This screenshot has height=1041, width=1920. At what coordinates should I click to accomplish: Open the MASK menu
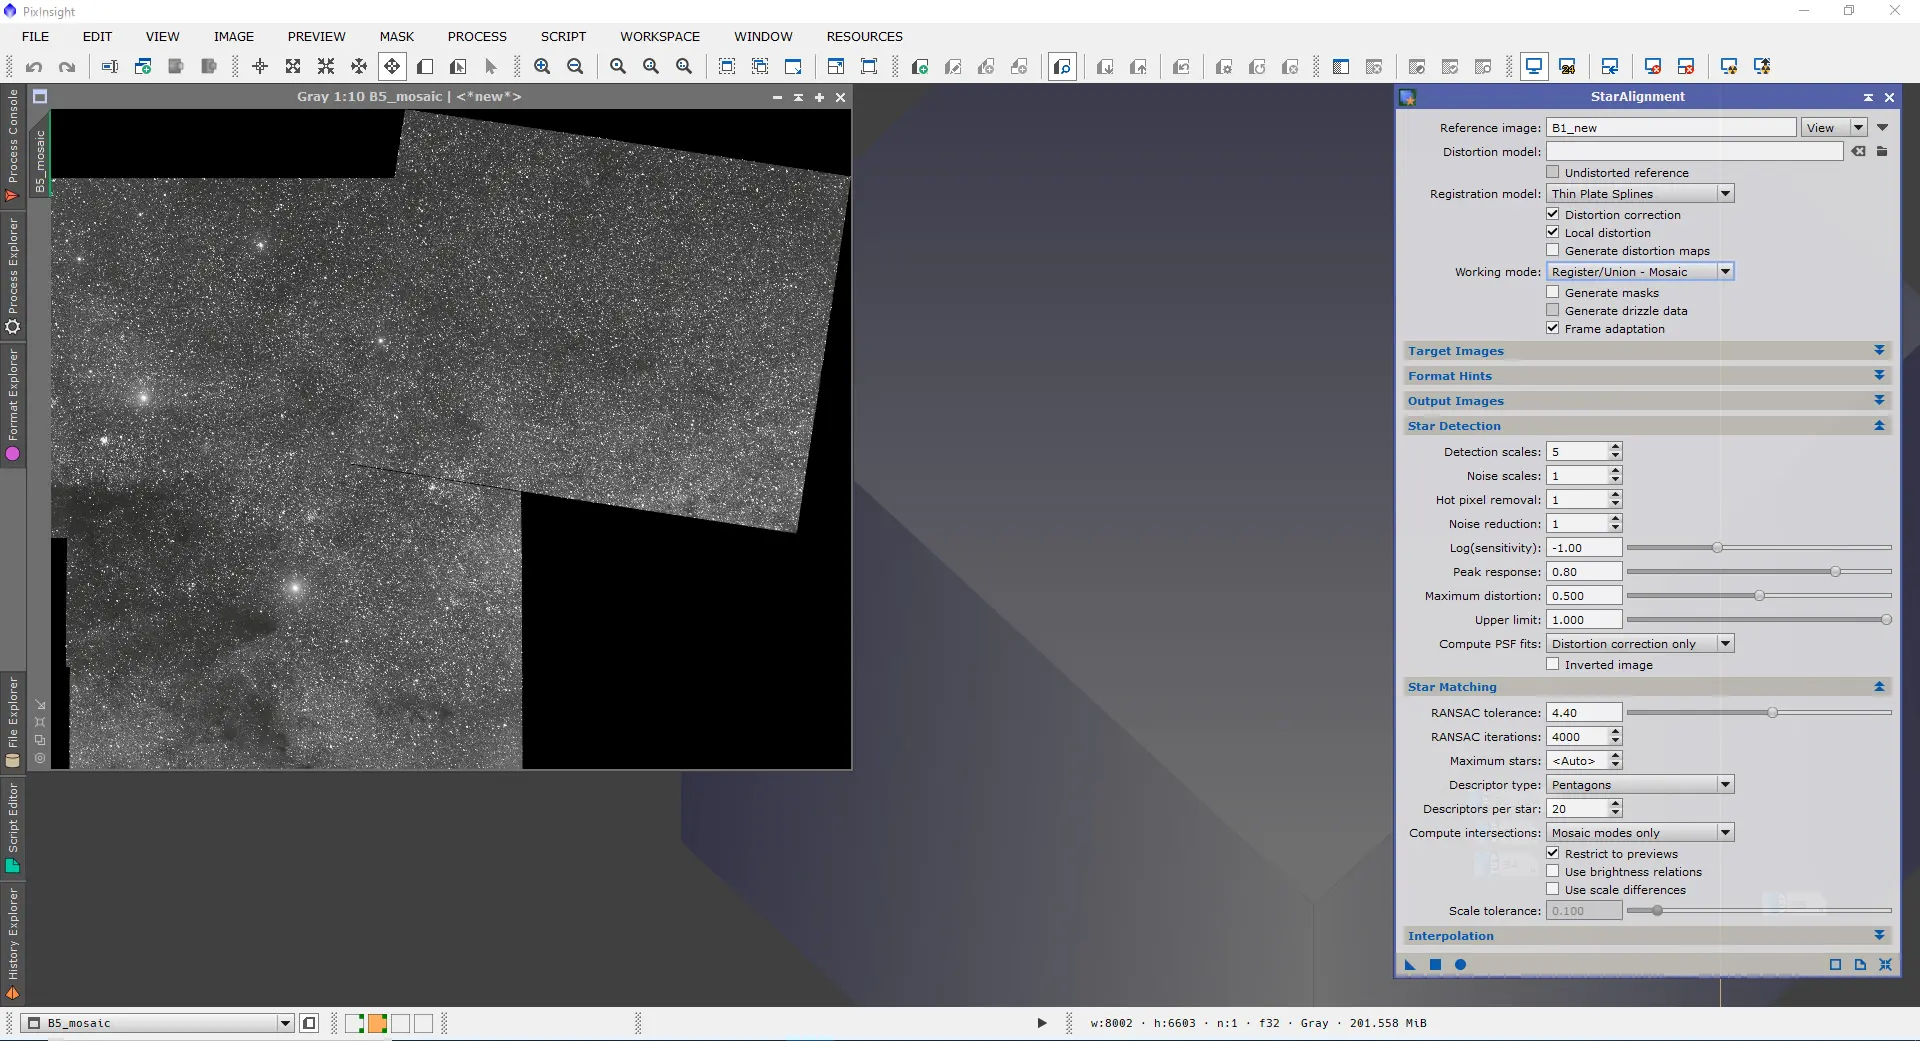coord(396,37)
